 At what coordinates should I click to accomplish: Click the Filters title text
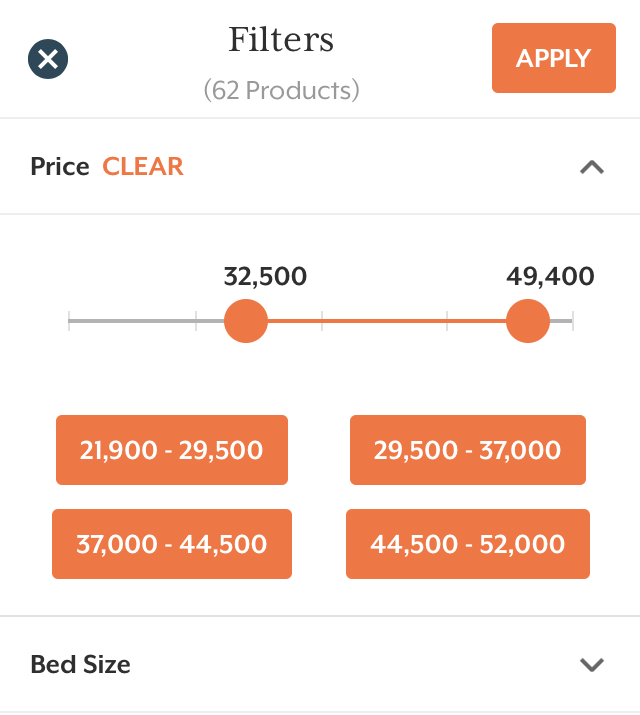pyautogui.click(x=281, y=40)
